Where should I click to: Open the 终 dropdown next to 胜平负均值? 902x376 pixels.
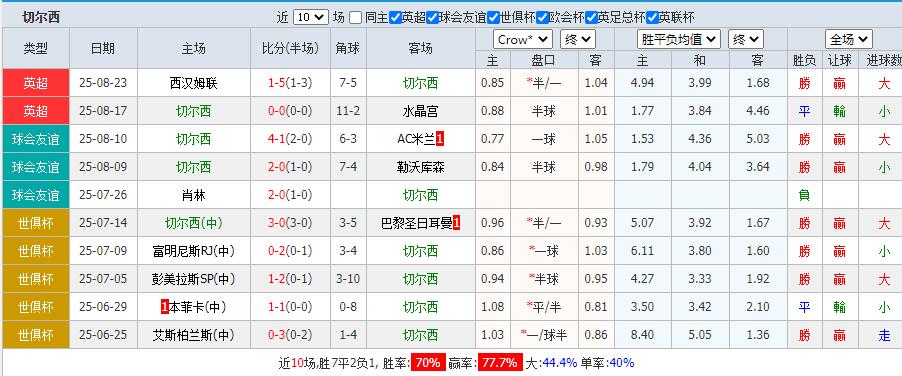(746, 40)
